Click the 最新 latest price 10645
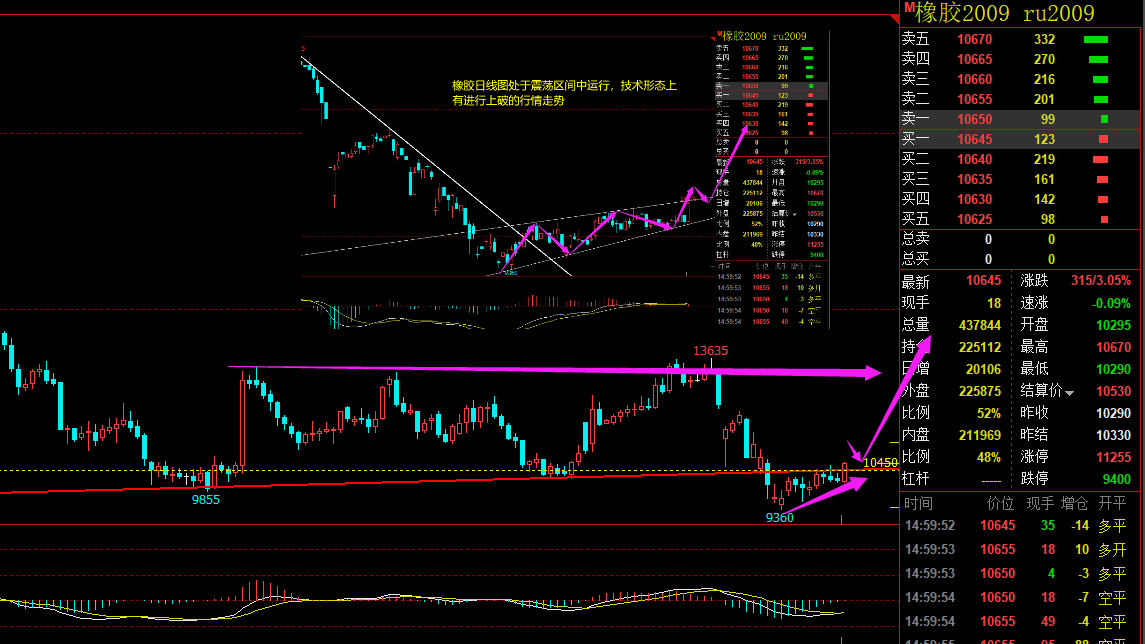1145x644 pixels. point(983,280)
